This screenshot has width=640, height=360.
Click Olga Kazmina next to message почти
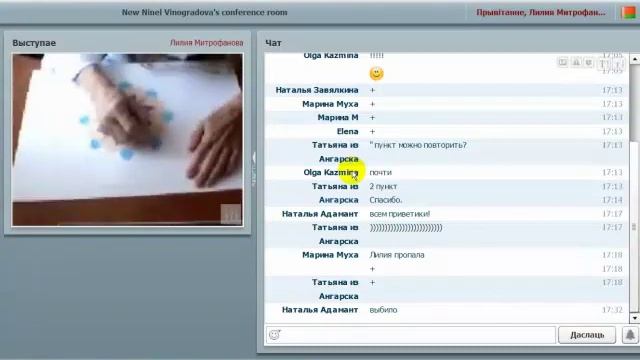[331, 172]
